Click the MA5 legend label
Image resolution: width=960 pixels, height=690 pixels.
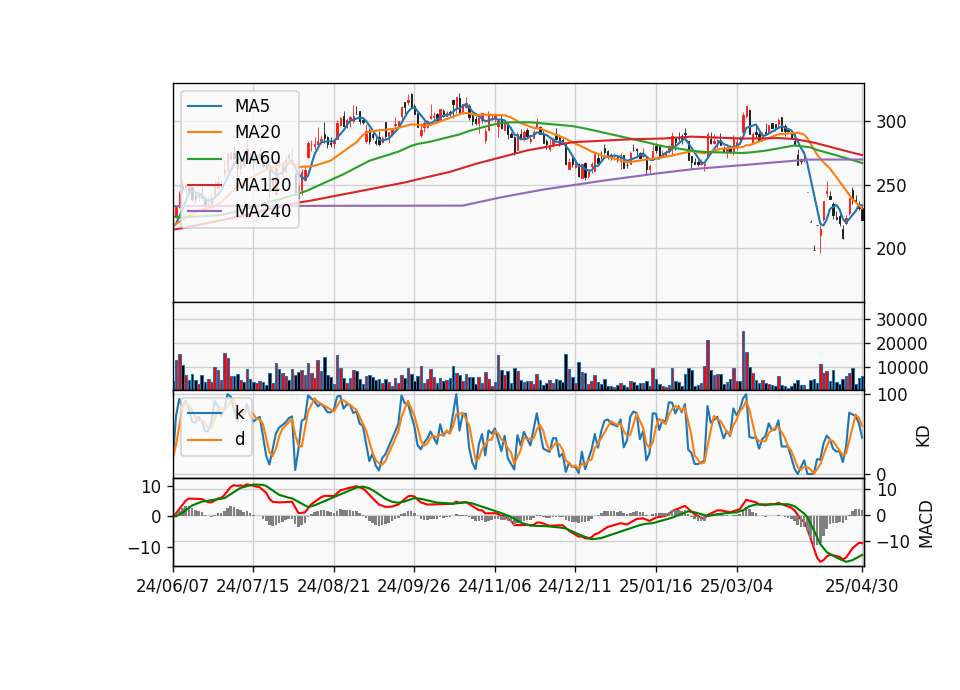point(252,106)
